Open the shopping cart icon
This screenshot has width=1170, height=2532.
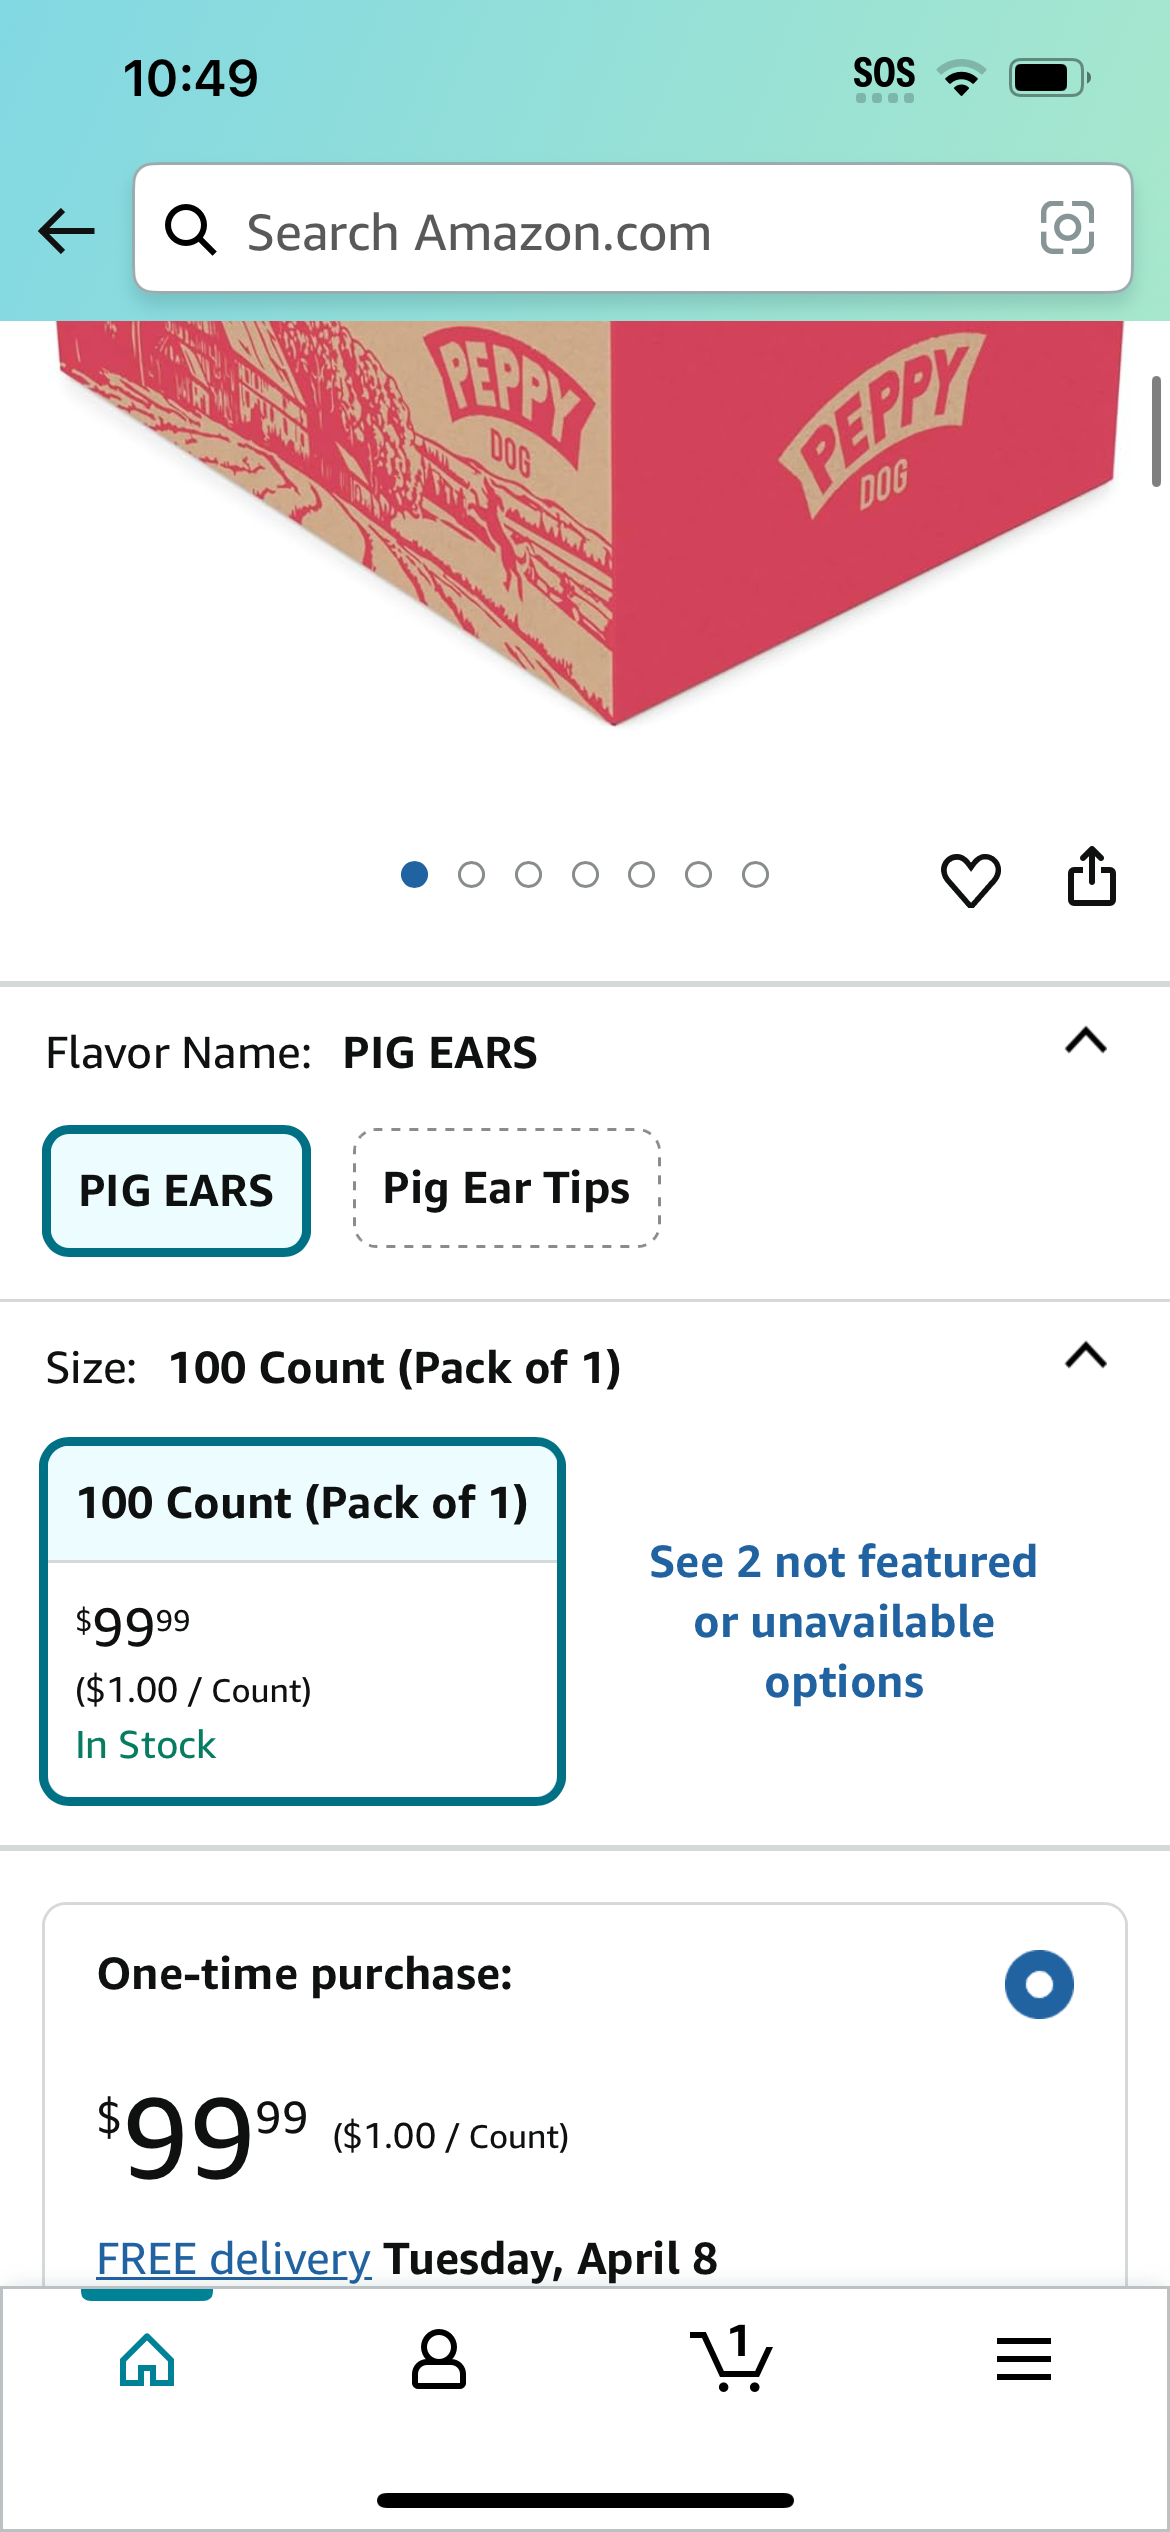click(731, 2358)
